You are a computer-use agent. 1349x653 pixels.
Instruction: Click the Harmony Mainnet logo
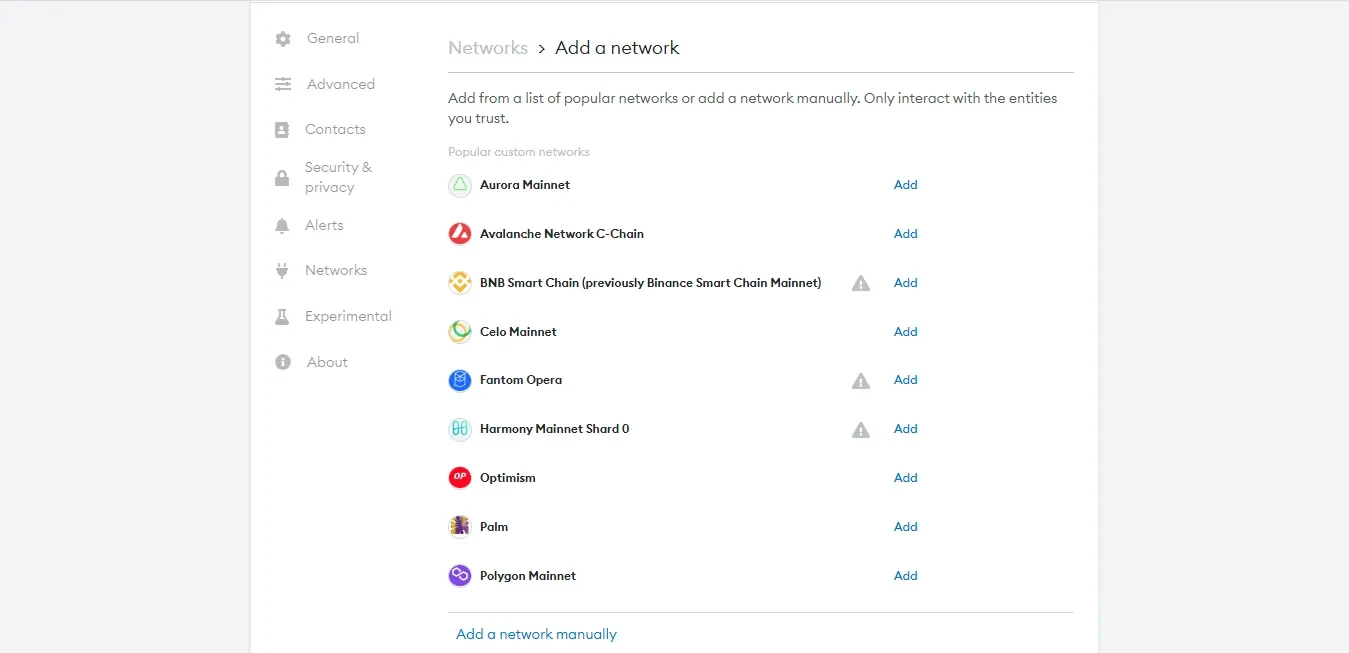pos(460,429)
